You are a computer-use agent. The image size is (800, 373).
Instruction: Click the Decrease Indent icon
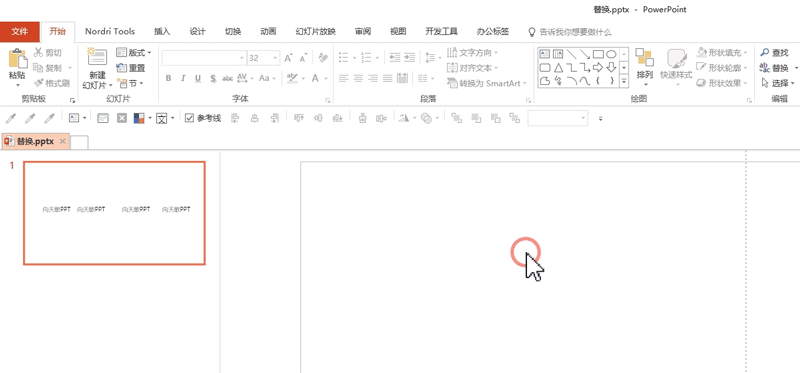pos(394,58)
